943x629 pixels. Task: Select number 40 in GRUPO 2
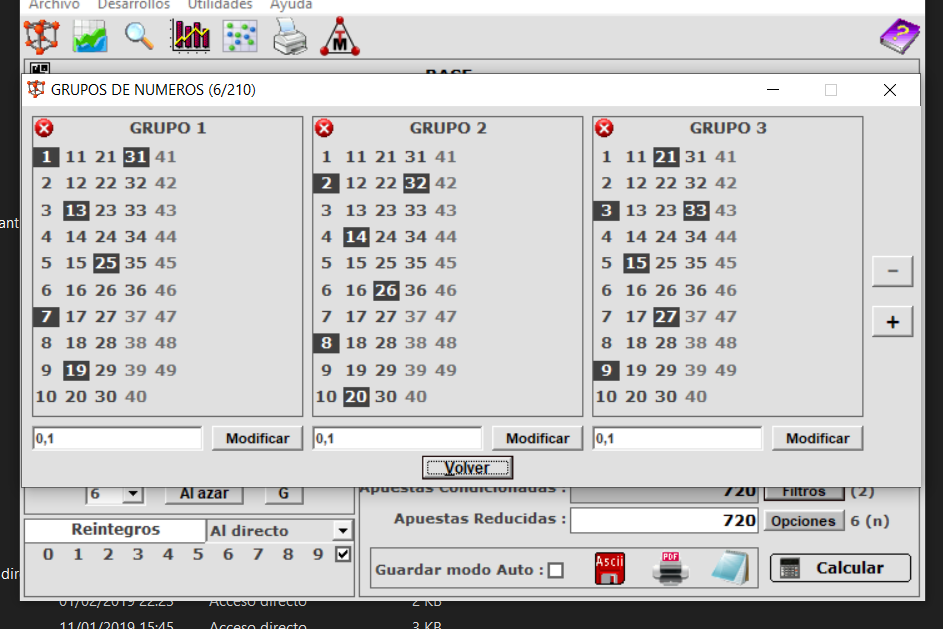coord(416,396)
